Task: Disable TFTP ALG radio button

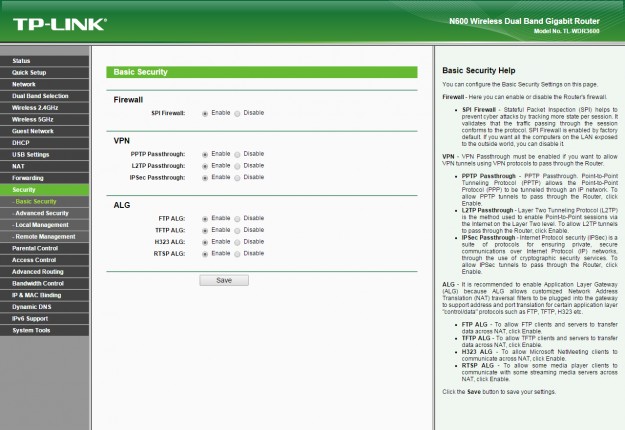Action: pos(238,229)
